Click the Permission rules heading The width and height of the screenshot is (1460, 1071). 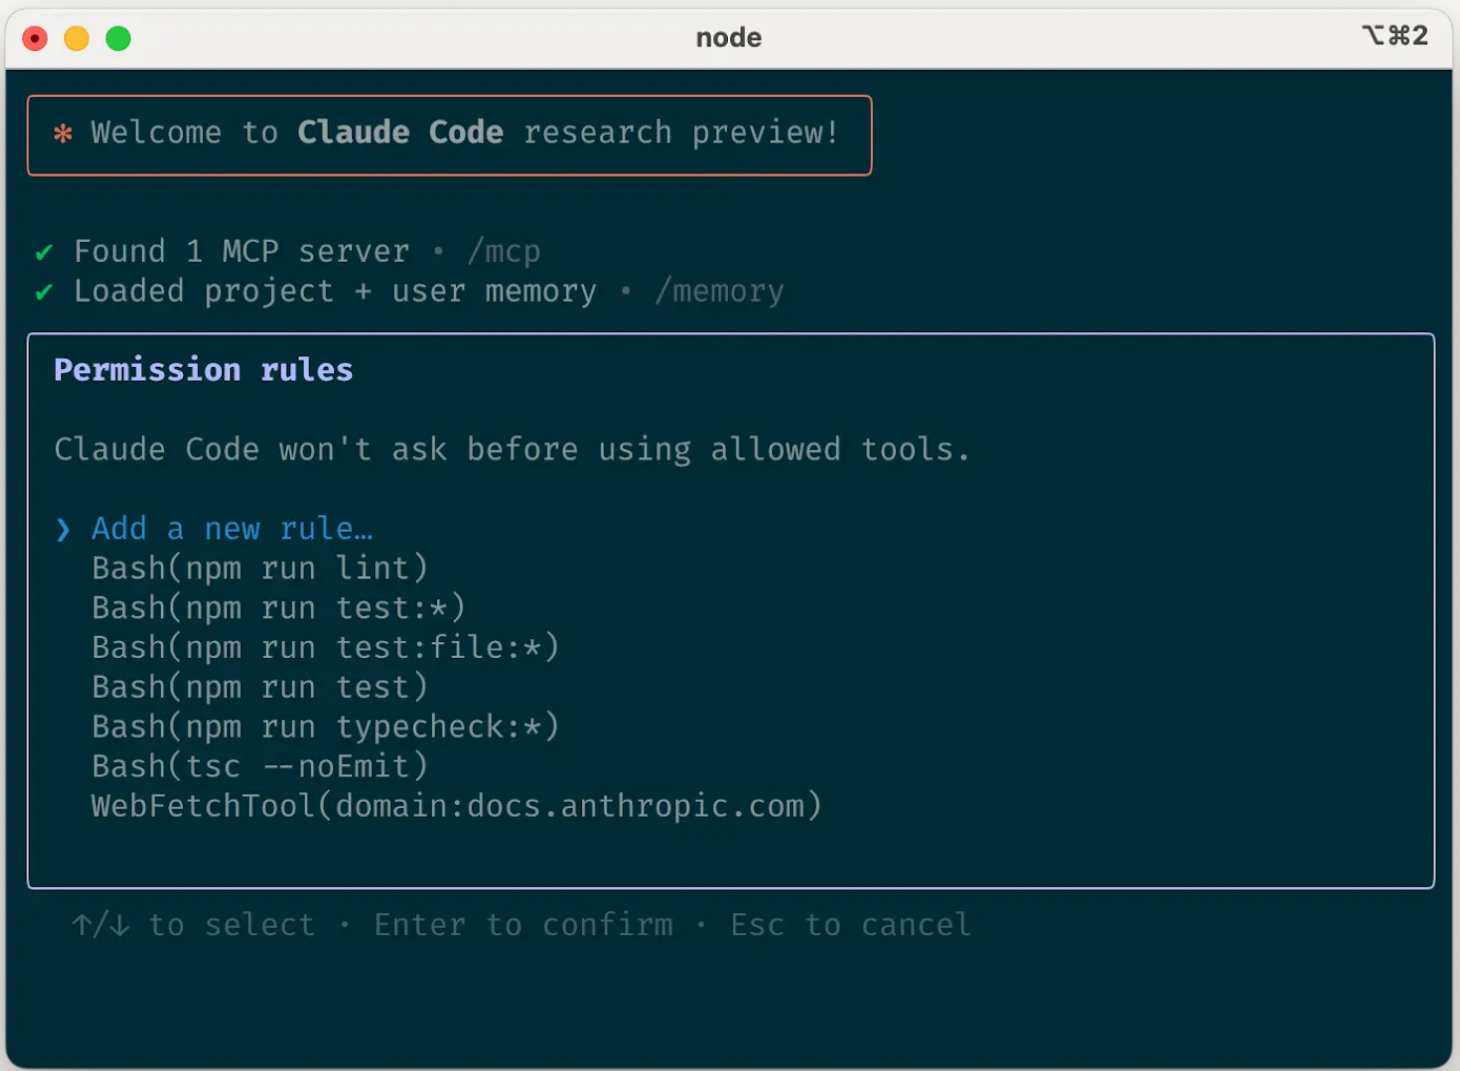tap(203, 370)
